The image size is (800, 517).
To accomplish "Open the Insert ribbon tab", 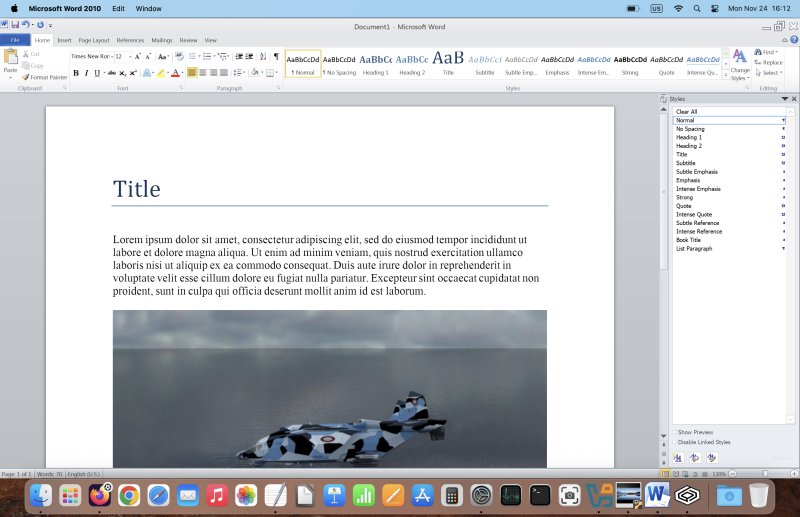I will 64,40.
